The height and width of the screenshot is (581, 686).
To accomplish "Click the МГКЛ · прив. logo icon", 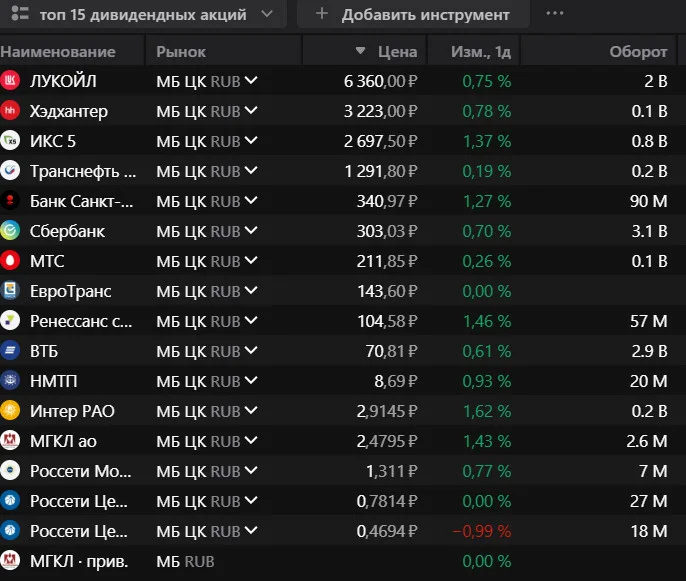I will pyautogui.click(x=10, y=560).
